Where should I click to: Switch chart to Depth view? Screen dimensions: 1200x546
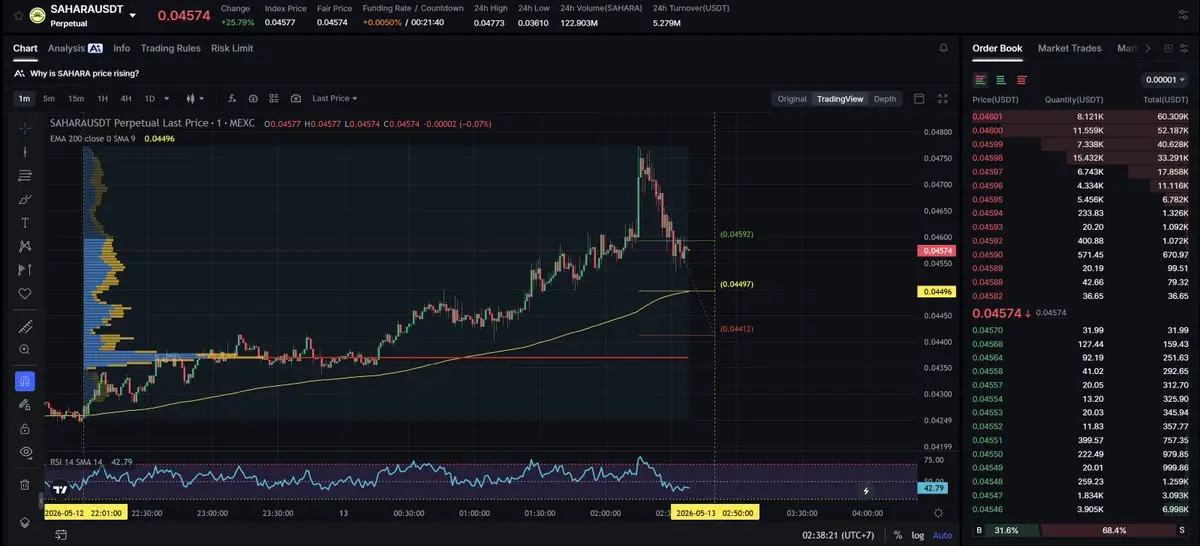pyautogui.click(x=885, y=99)
